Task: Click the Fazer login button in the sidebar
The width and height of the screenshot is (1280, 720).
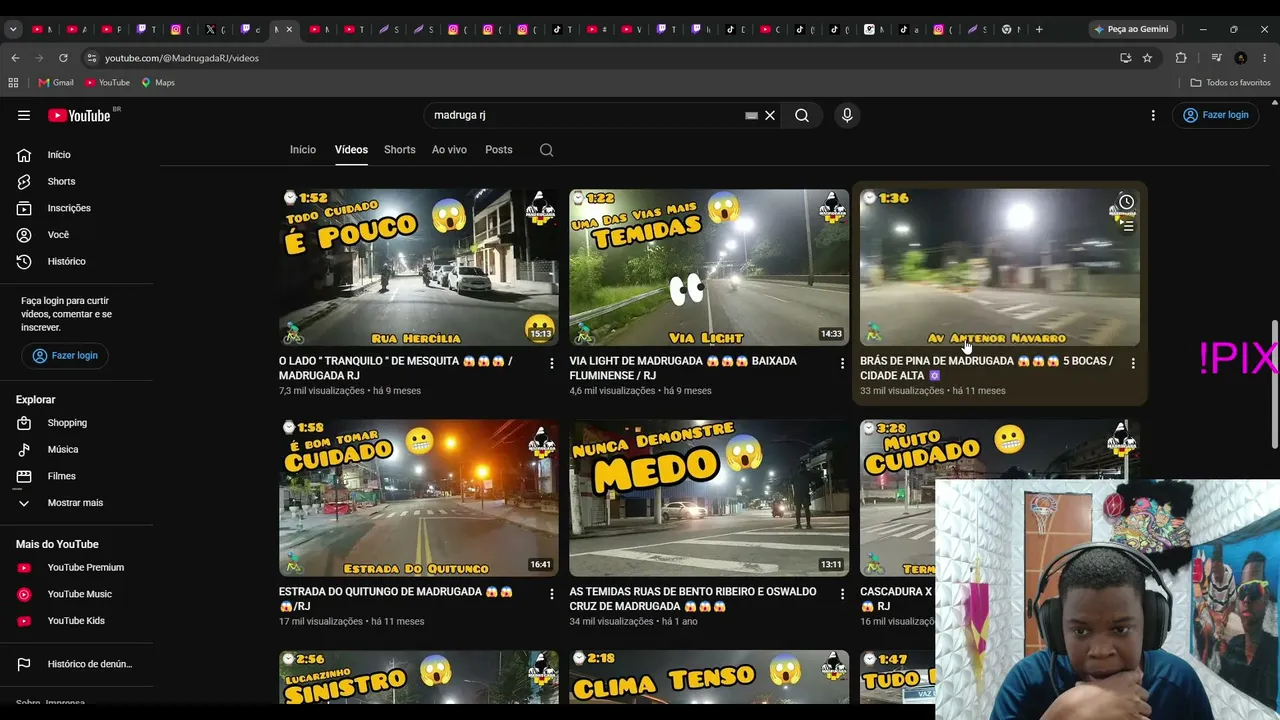Action: 65,356
